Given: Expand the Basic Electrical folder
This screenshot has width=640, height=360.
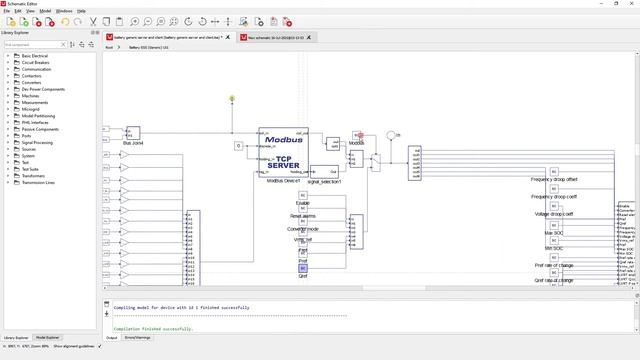Looking at the screenshot, I should click(x=8, y=56).
